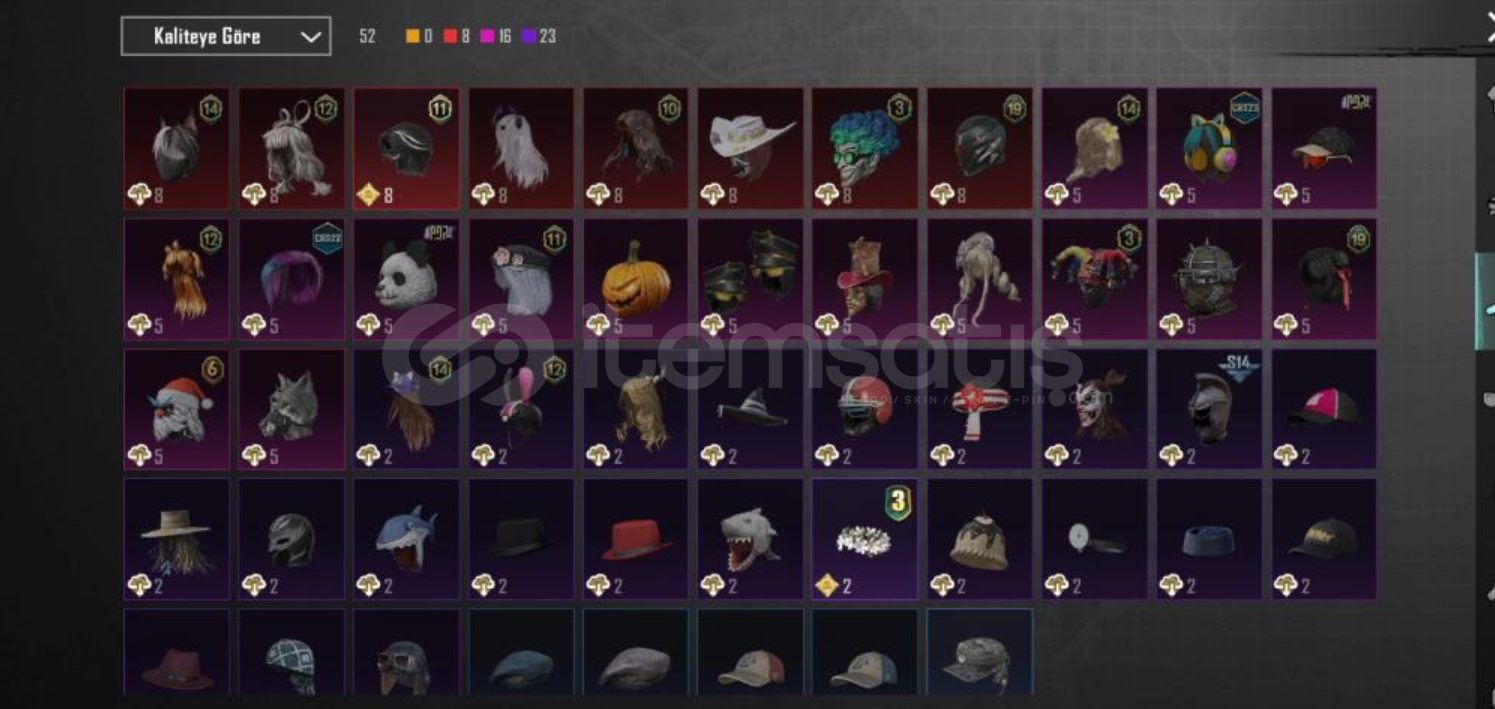Choose the white flower crown item
Screen dimensions: 1495x709
pyautogui.click(x=865, y=539)
